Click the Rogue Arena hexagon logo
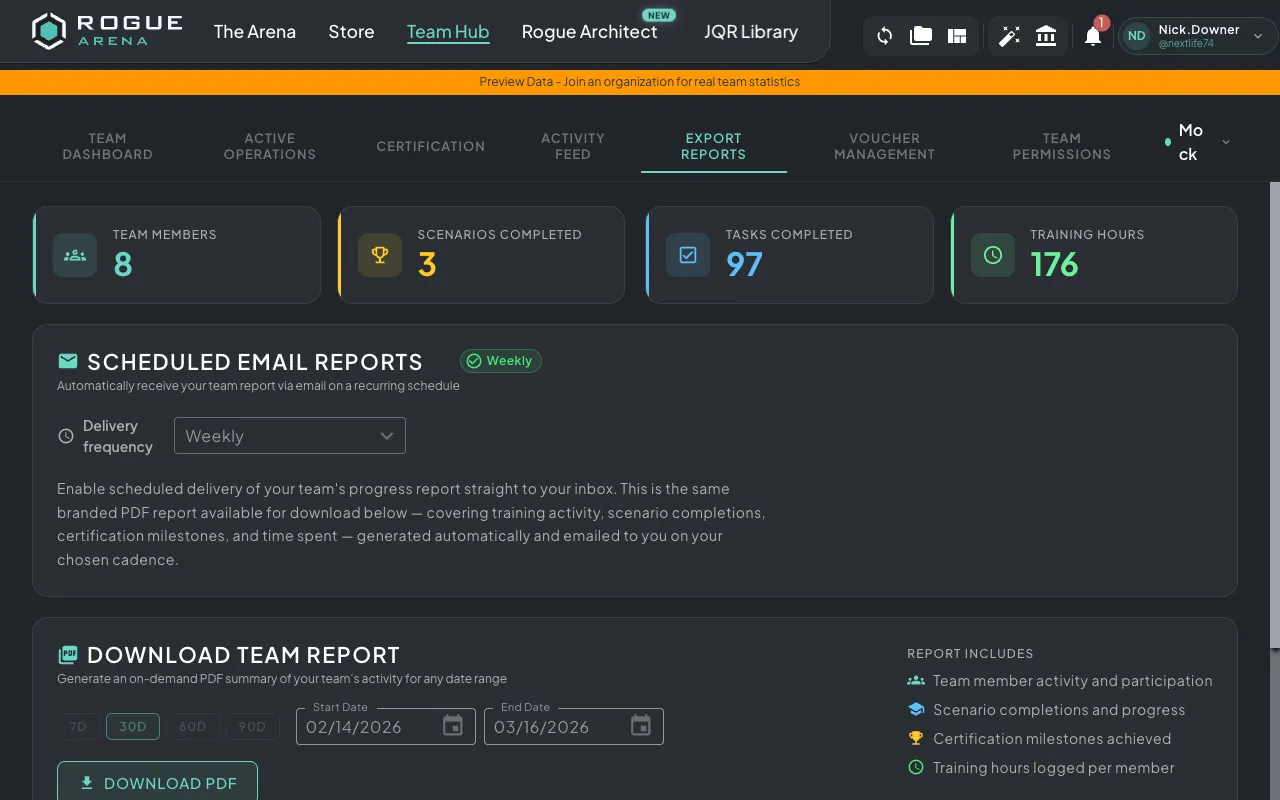 point(47,31)
